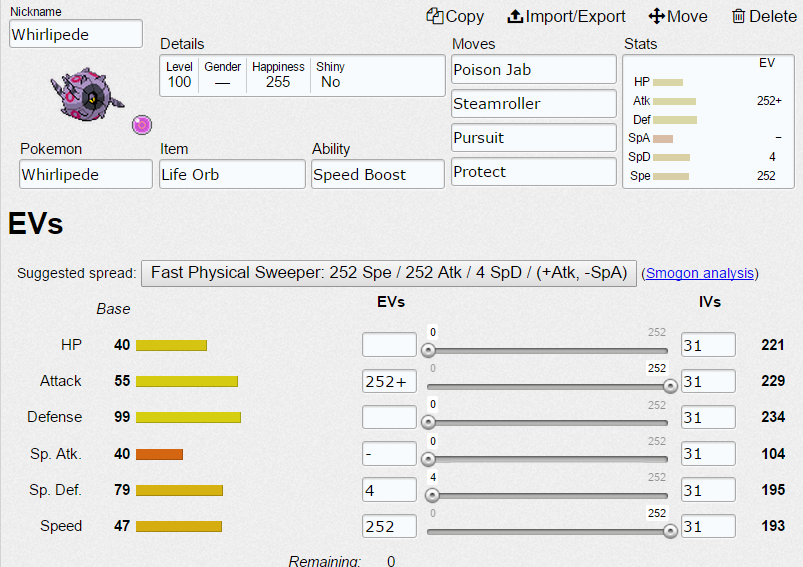Image resolution: width=803 pixels, height=567 pixels.
Task: Click the Defense total stat 234
Action: (x=773, y=417)
